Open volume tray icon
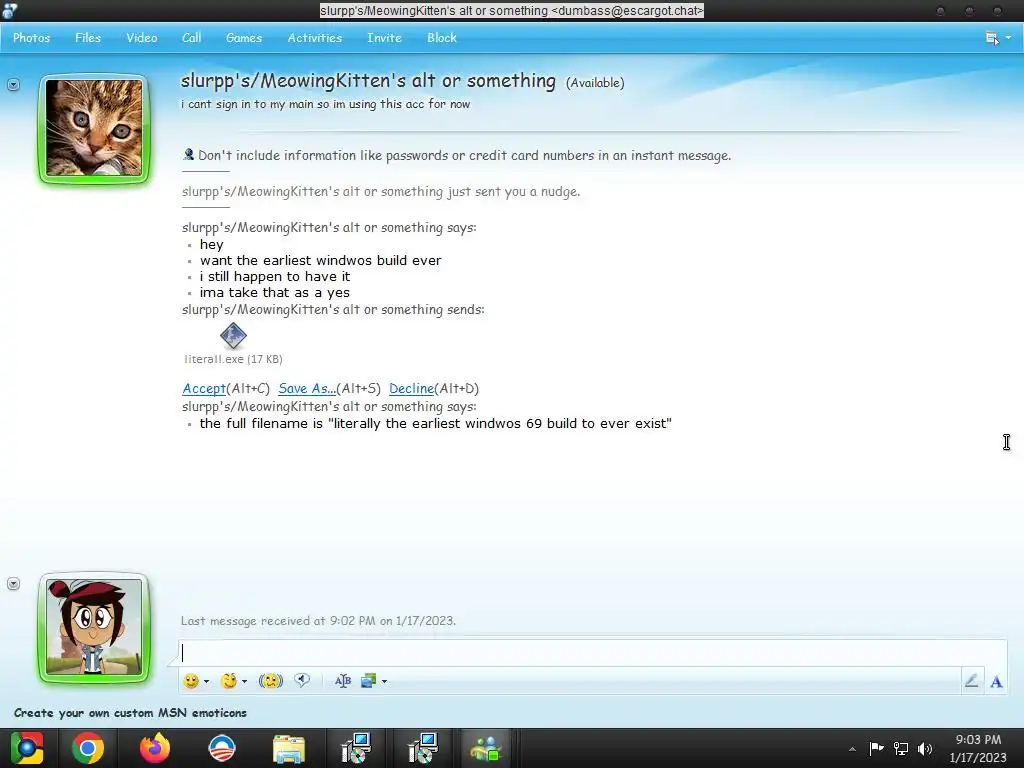Screen dimensions: 1024x768 pos(925,748)
